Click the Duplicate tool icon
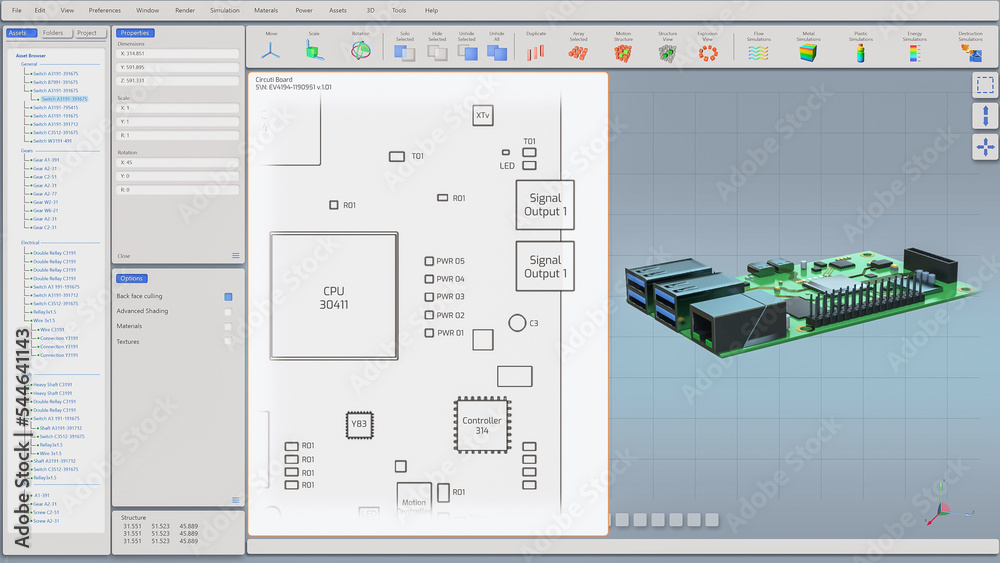Image resolution: width=1000 pixels, height=563 pixels. [x=536, y=53]
